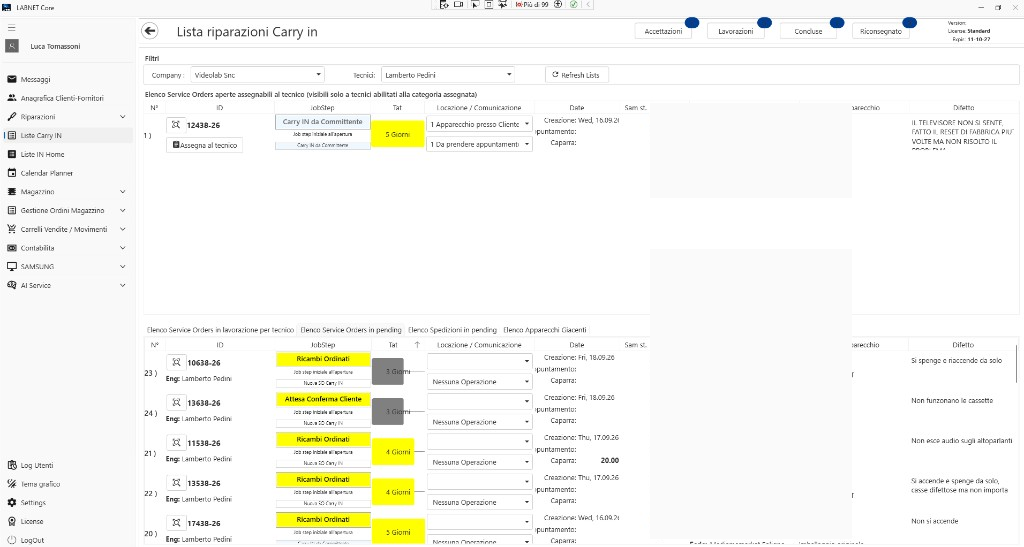Open the Tecnici dropdown showing Lamberto Pedini
The width and height of the screenshot is (1024, 547).
[448, 75]
